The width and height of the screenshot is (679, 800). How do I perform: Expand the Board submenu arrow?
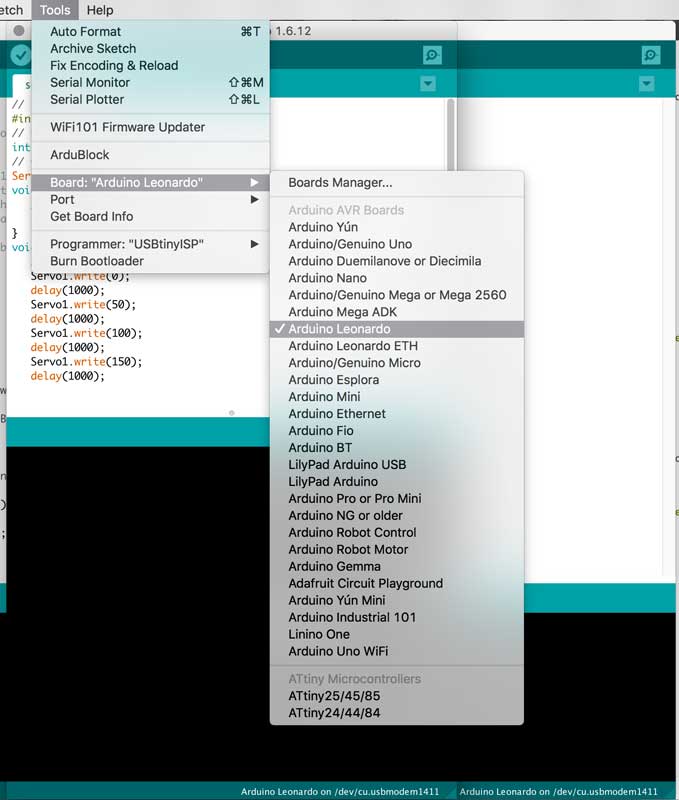[254, 183]
